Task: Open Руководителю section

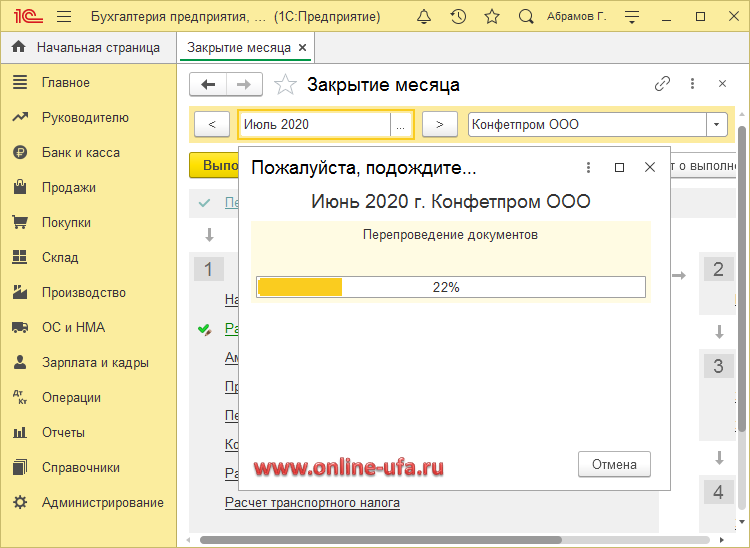Action: 85,118
